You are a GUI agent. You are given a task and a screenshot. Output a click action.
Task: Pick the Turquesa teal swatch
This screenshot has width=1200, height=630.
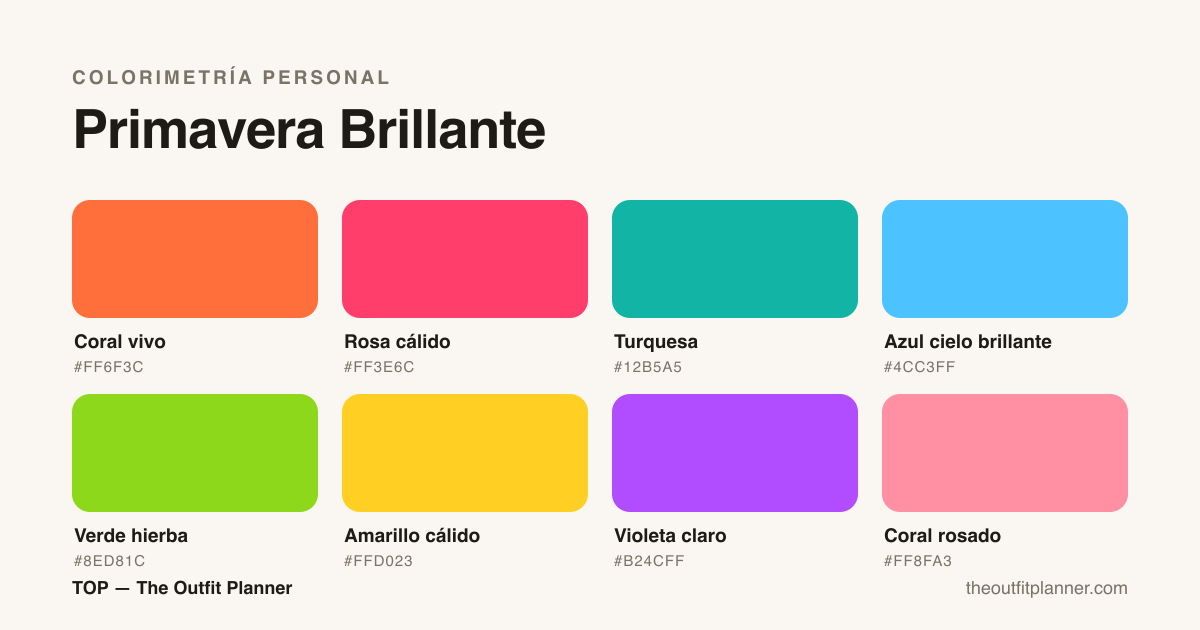tap(735, 259)
